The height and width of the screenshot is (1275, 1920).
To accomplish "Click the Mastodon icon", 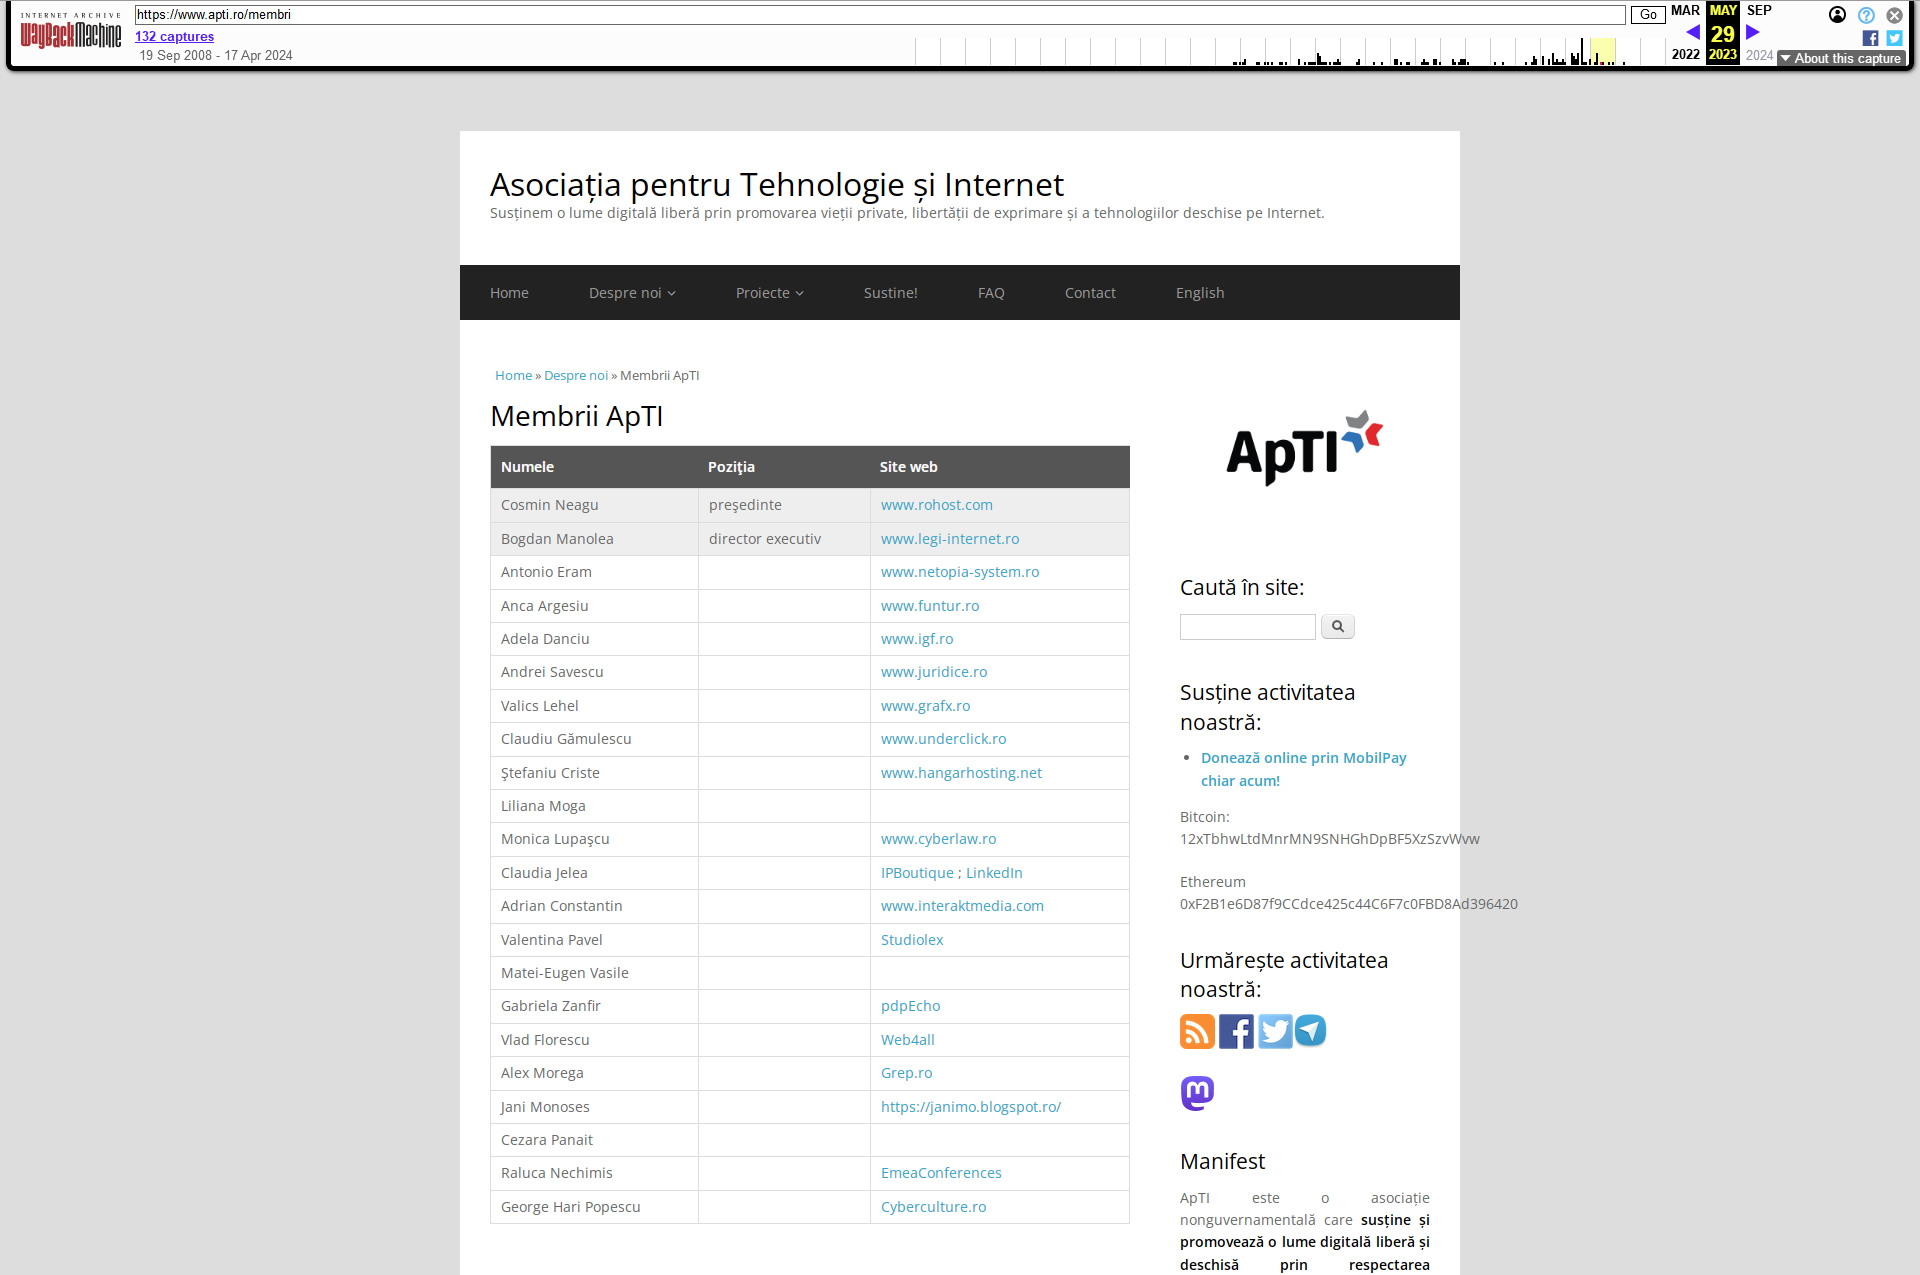I will coord(1197,1093).
